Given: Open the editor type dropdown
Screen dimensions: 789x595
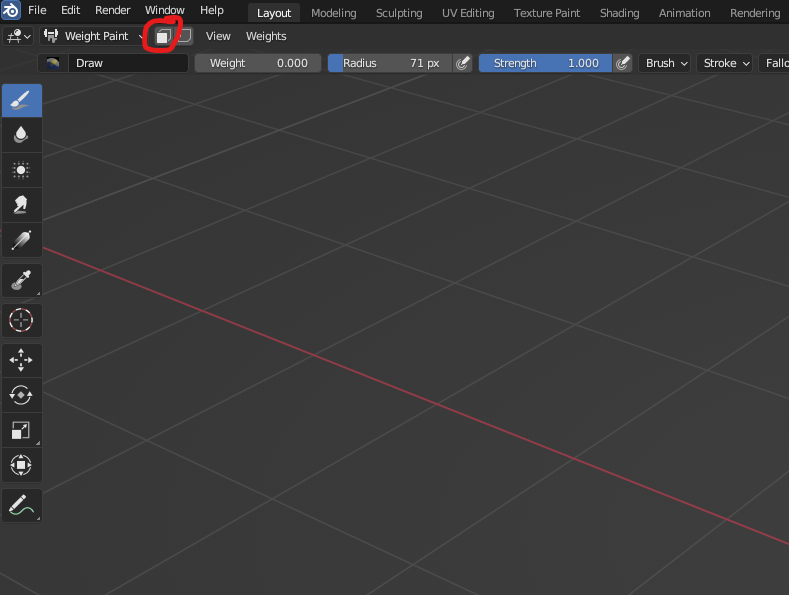Looking at the screenshot, I should [19, 36].
